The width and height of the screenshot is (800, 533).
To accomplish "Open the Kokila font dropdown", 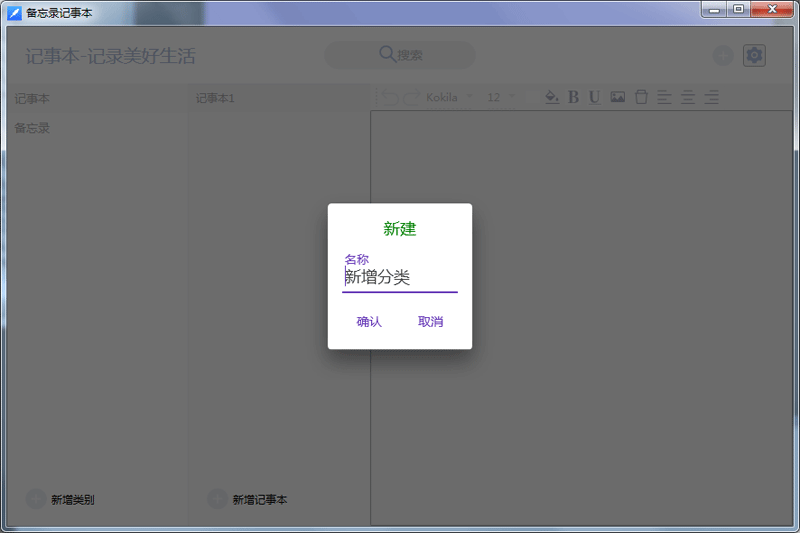I will point(449,97).
